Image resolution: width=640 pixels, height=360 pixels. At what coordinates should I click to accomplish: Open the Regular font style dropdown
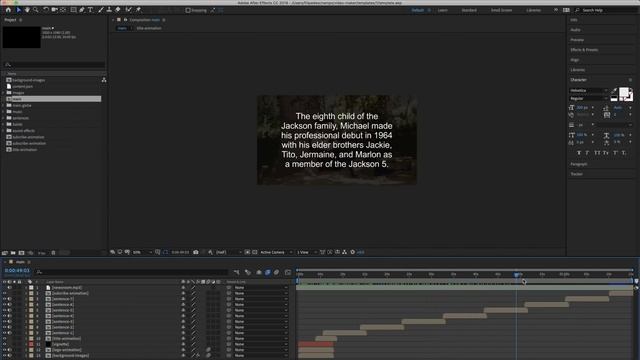(589, 98)
